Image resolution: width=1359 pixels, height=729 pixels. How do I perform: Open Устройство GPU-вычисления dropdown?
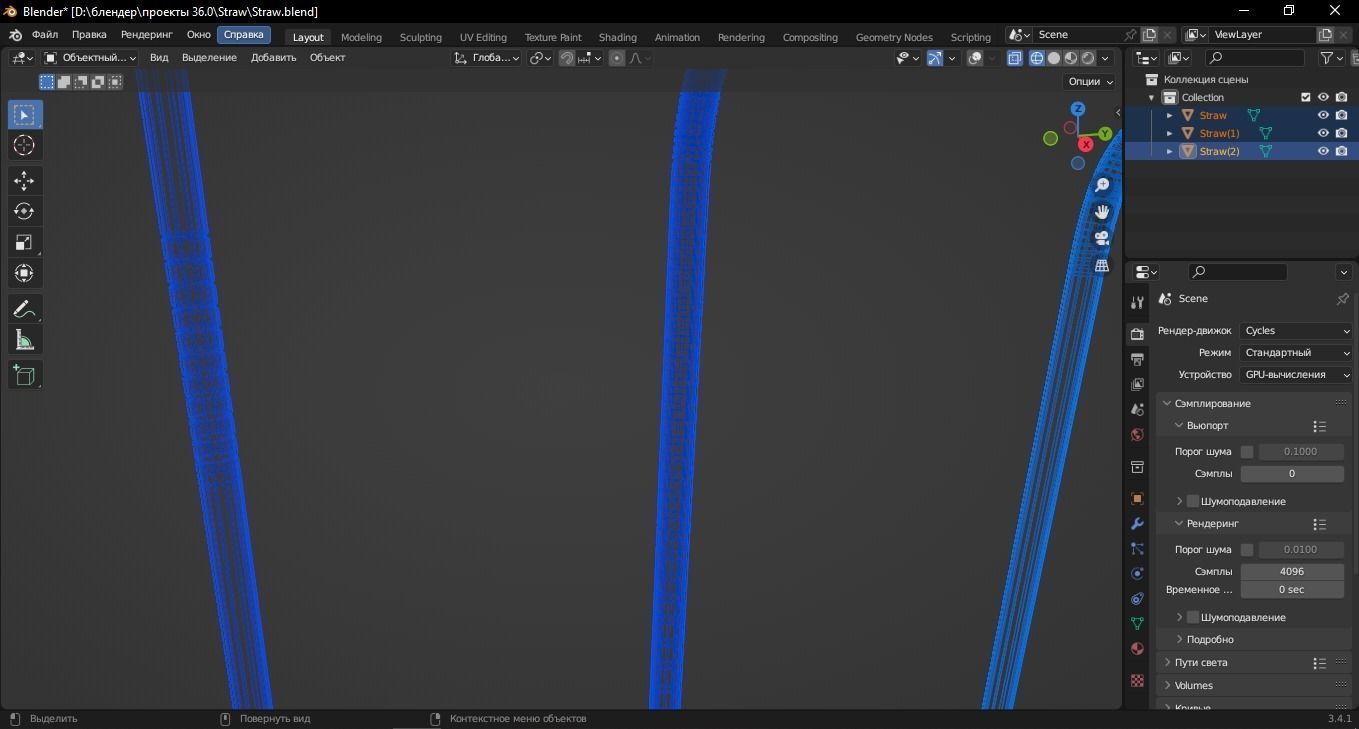(x=1296, y=375)
